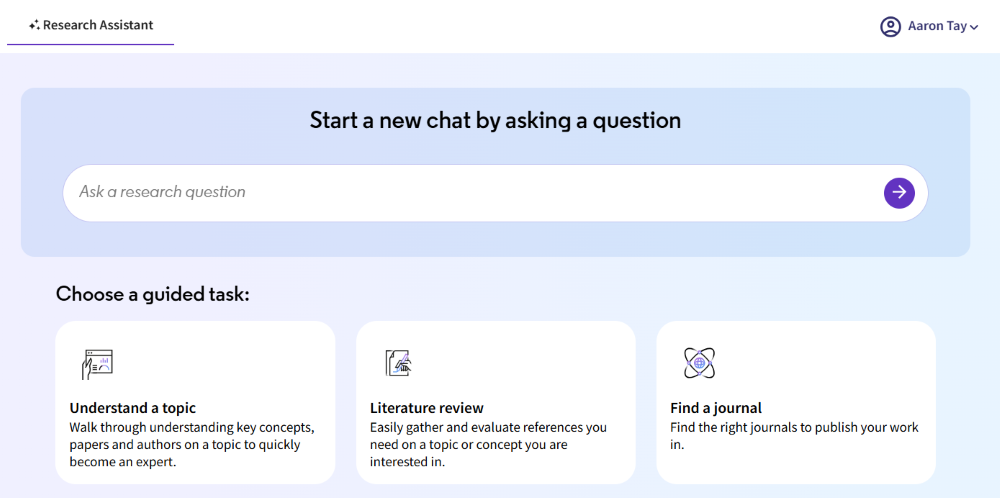Click the Understand a topic chart icon

(x=97, y=364)
